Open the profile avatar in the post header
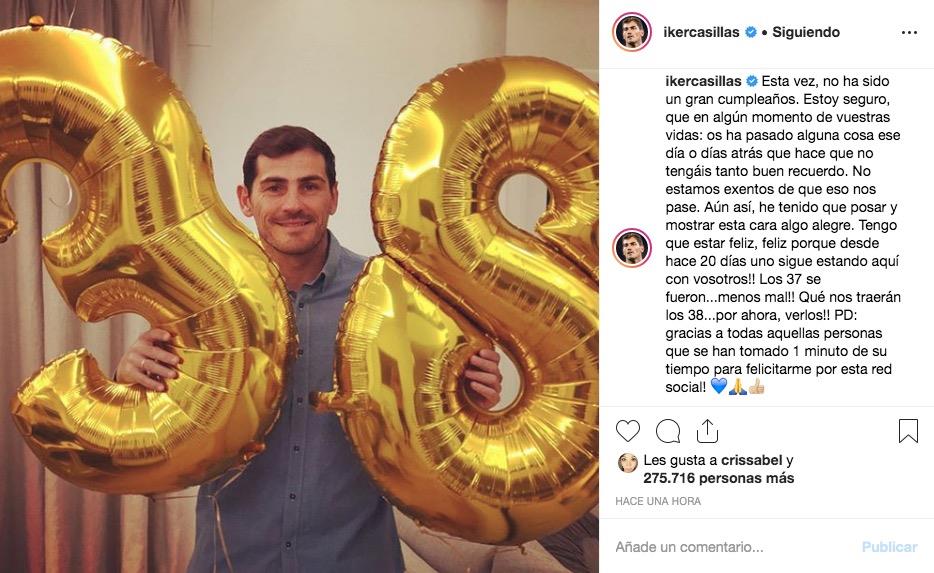This screenshot has width=934, height=573. tap(632, 32)
